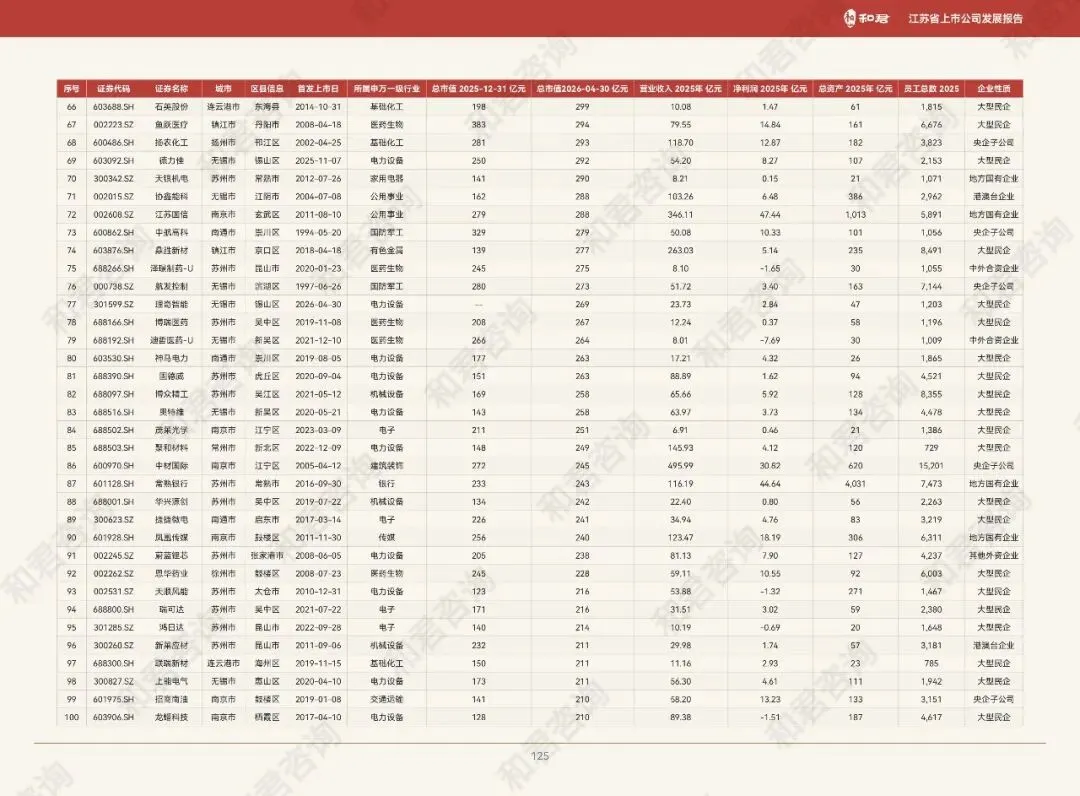Click the 总市值2026-04-30 亿元 header
1080x796 pixels.
click(x=582, y=89)
